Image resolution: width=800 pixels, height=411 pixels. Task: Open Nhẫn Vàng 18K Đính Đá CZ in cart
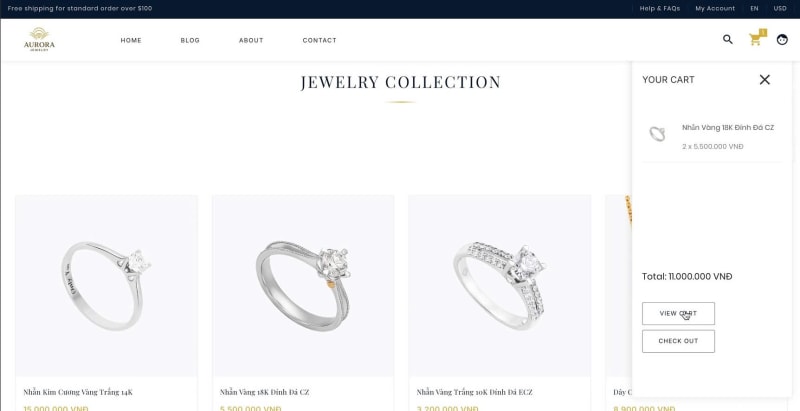(728, 127)
